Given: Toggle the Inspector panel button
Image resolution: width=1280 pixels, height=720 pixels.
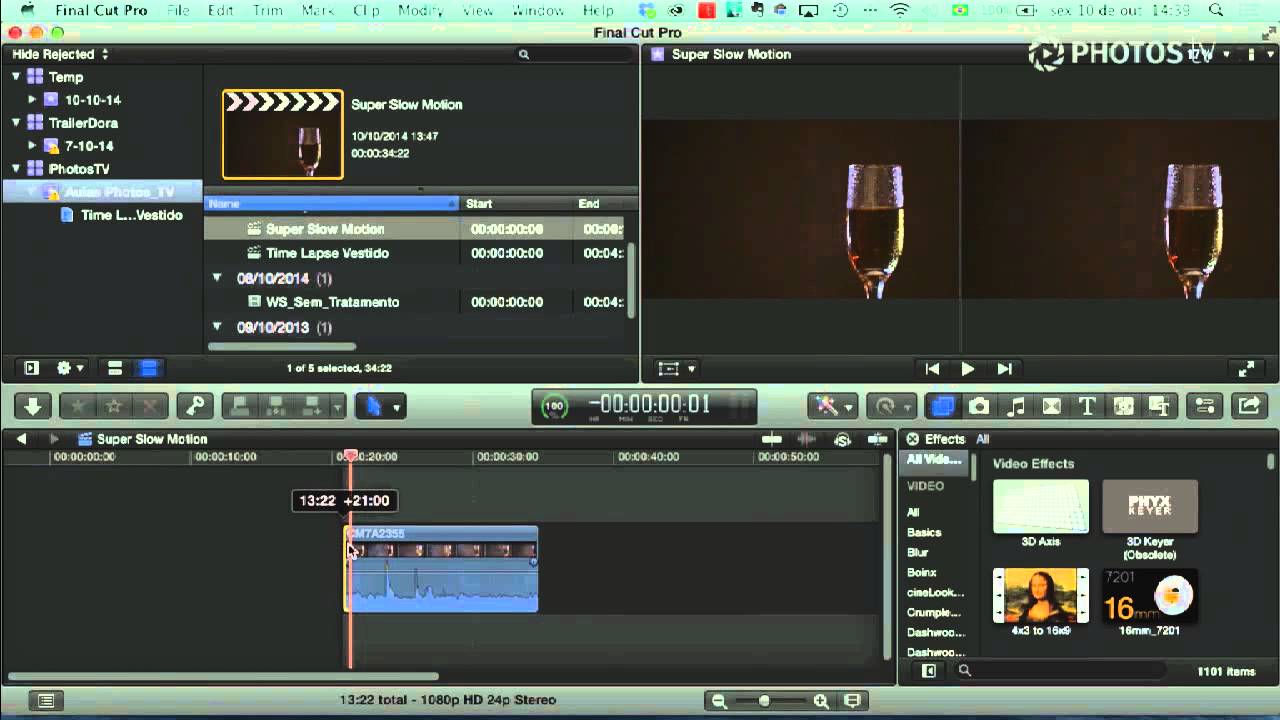Looking at the screenshot, I should (1204, 406).
